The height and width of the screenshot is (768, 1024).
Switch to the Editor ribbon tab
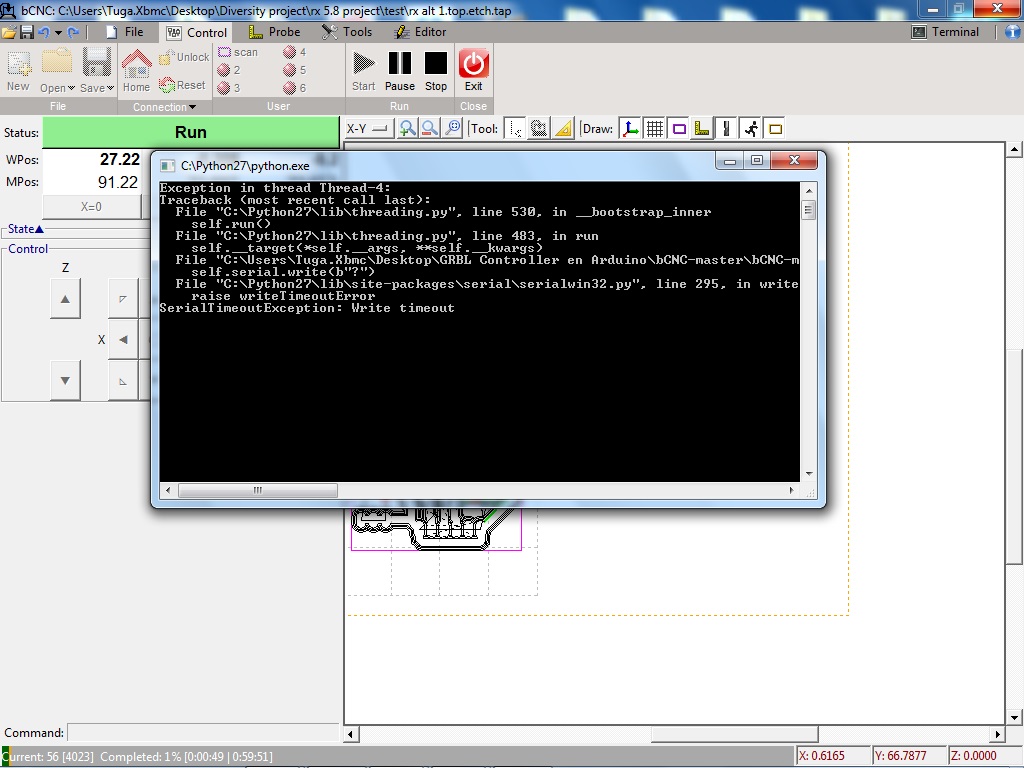[421, 32]
